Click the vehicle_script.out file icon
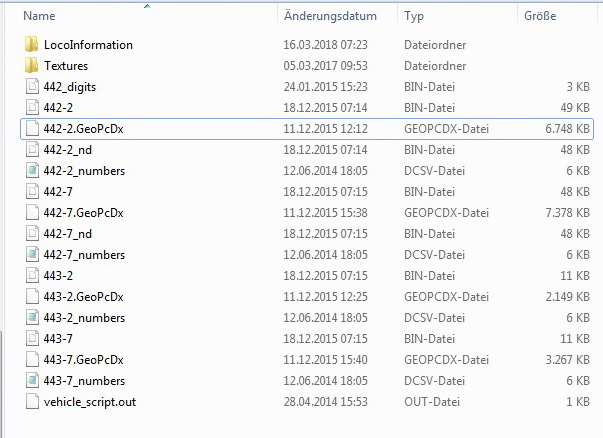 (30, 402)
